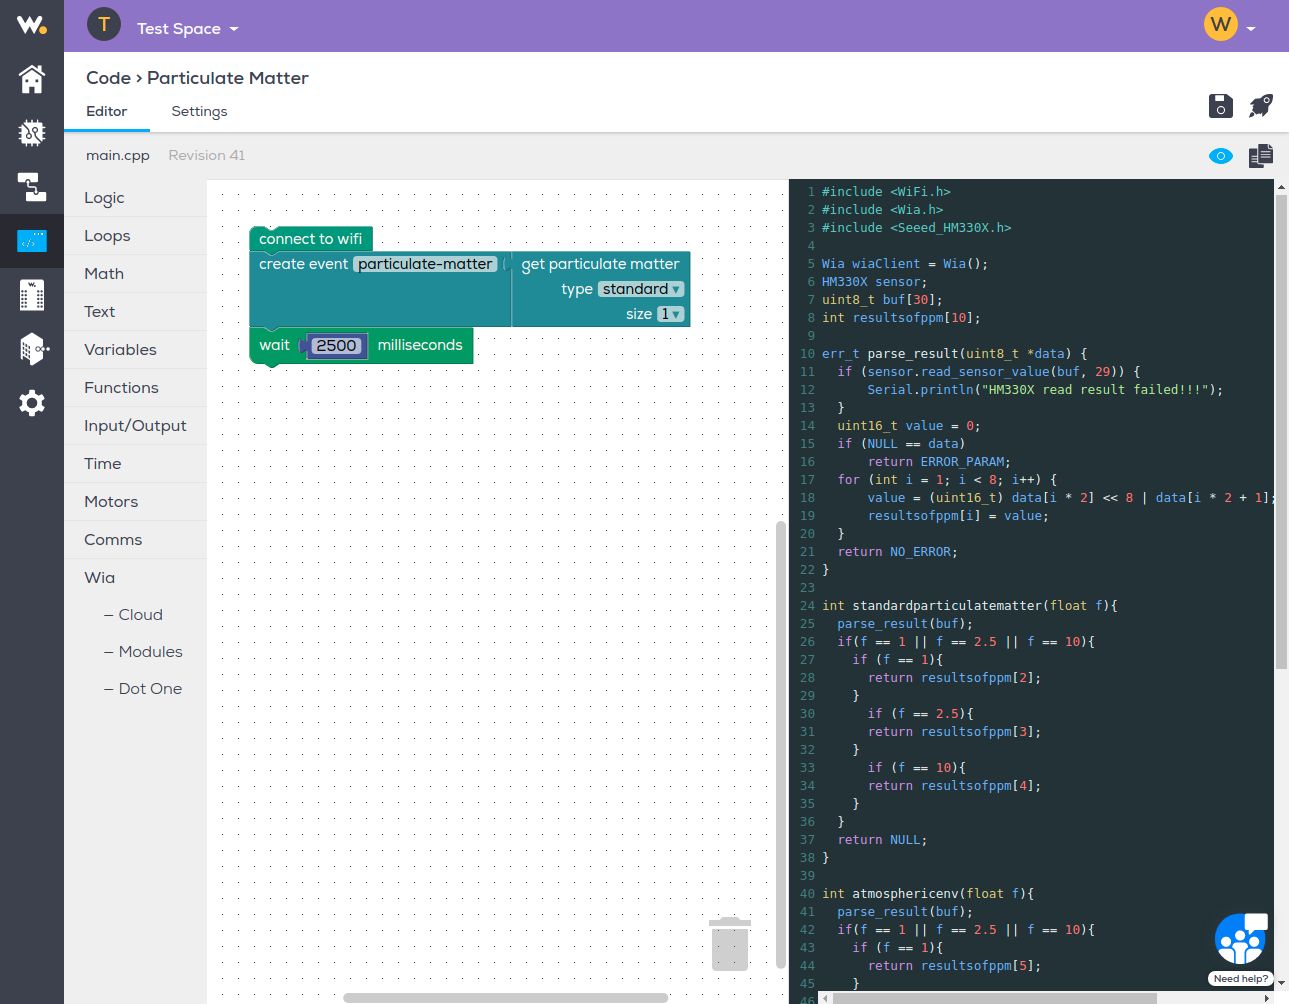
Task: Open the Logic block category
Action: pyautogui.click(x=135, y=198)
